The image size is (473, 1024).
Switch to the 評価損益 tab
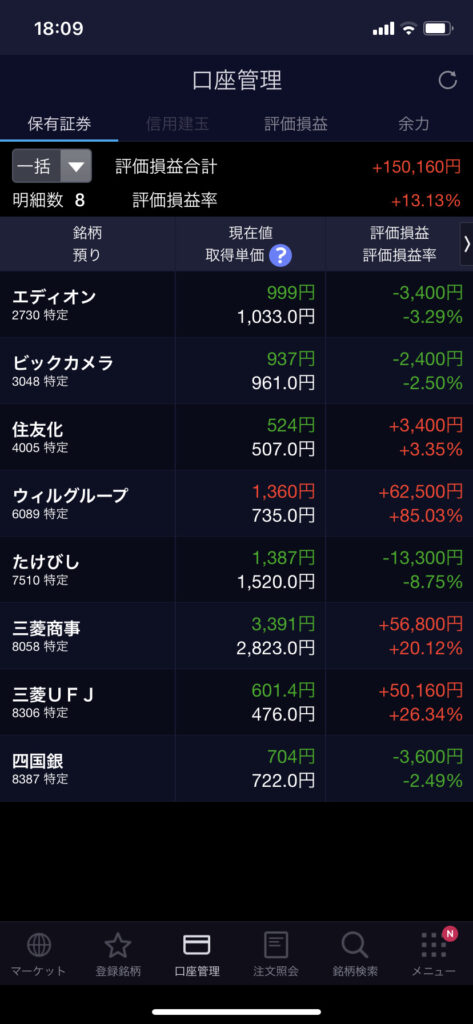[296, 123]
